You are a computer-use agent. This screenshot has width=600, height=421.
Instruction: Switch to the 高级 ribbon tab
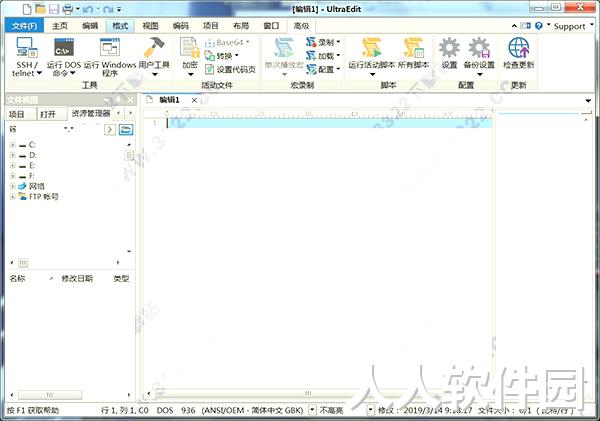click(301, 26)
